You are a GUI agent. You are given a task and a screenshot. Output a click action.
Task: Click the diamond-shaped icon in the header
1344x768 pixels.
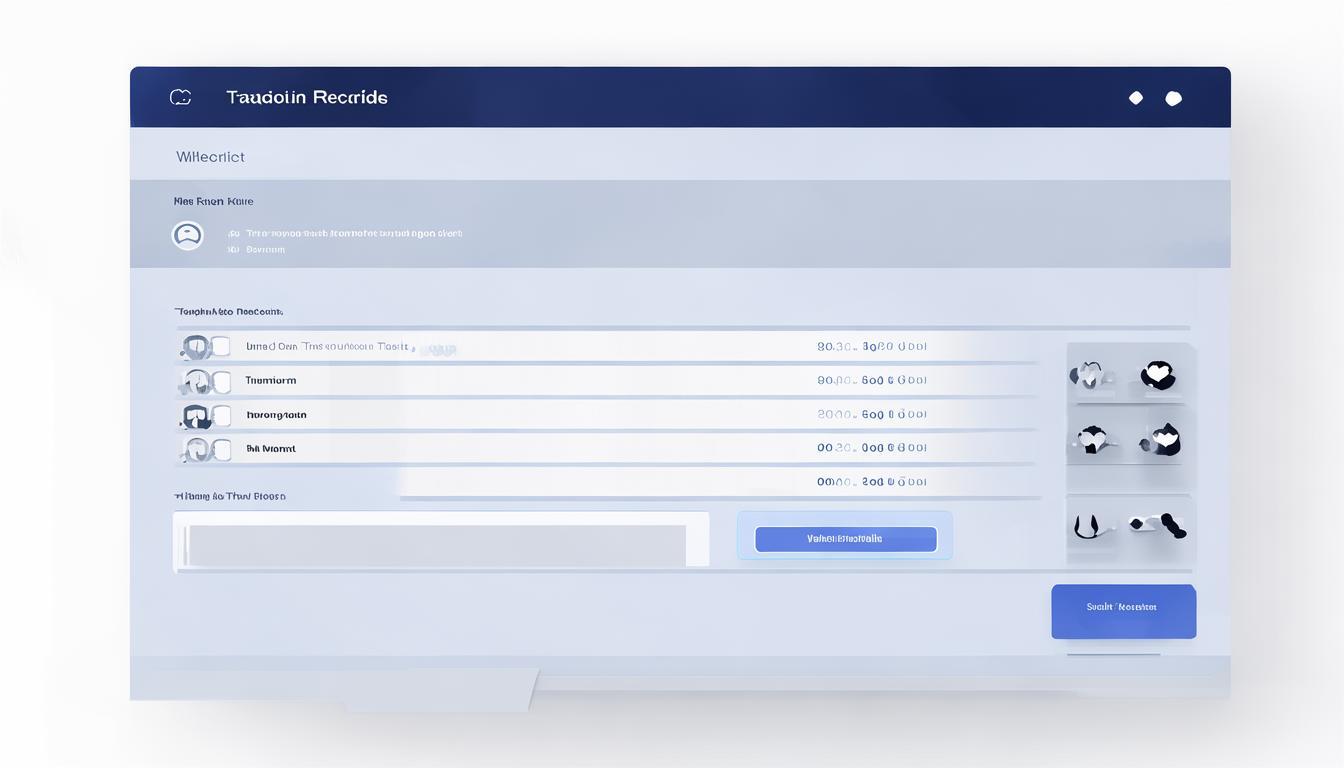1135,98
